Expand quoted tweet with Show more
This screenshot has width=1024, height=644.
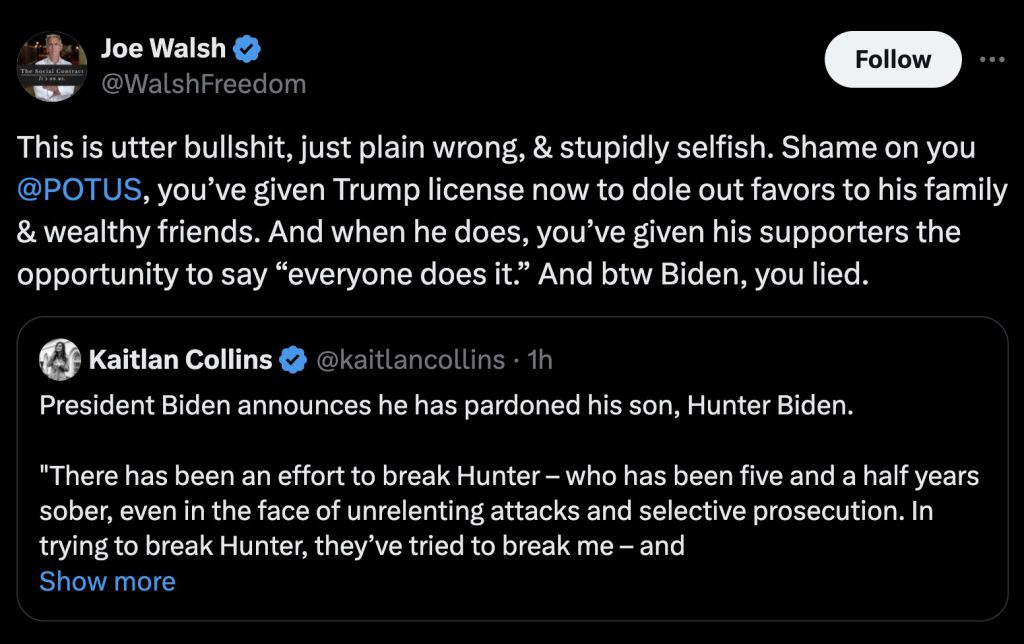[x=107, y=581]
